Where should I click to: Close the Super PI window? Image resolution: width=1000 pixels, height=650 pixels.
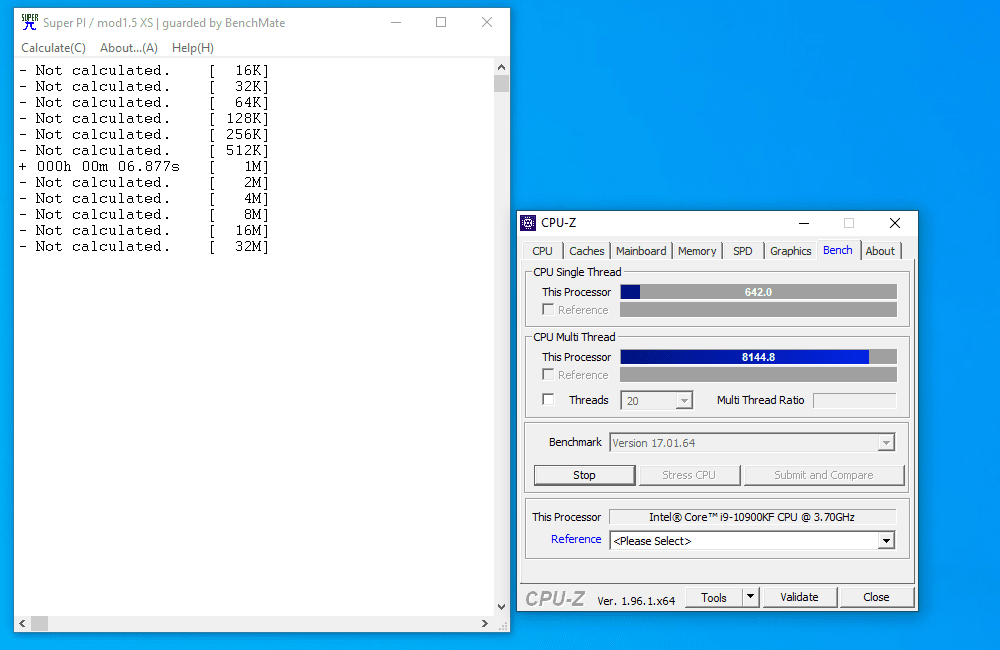point(487,22)
